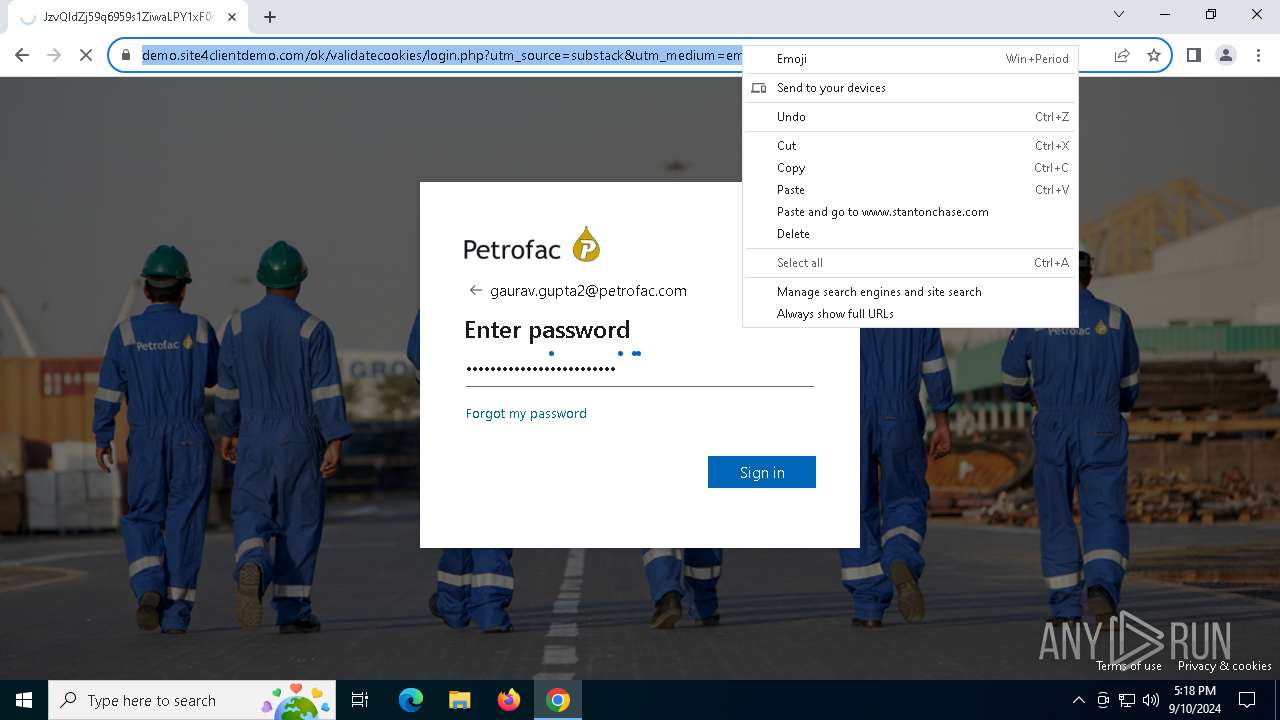Click the Sign in button

tap(762, 472)
